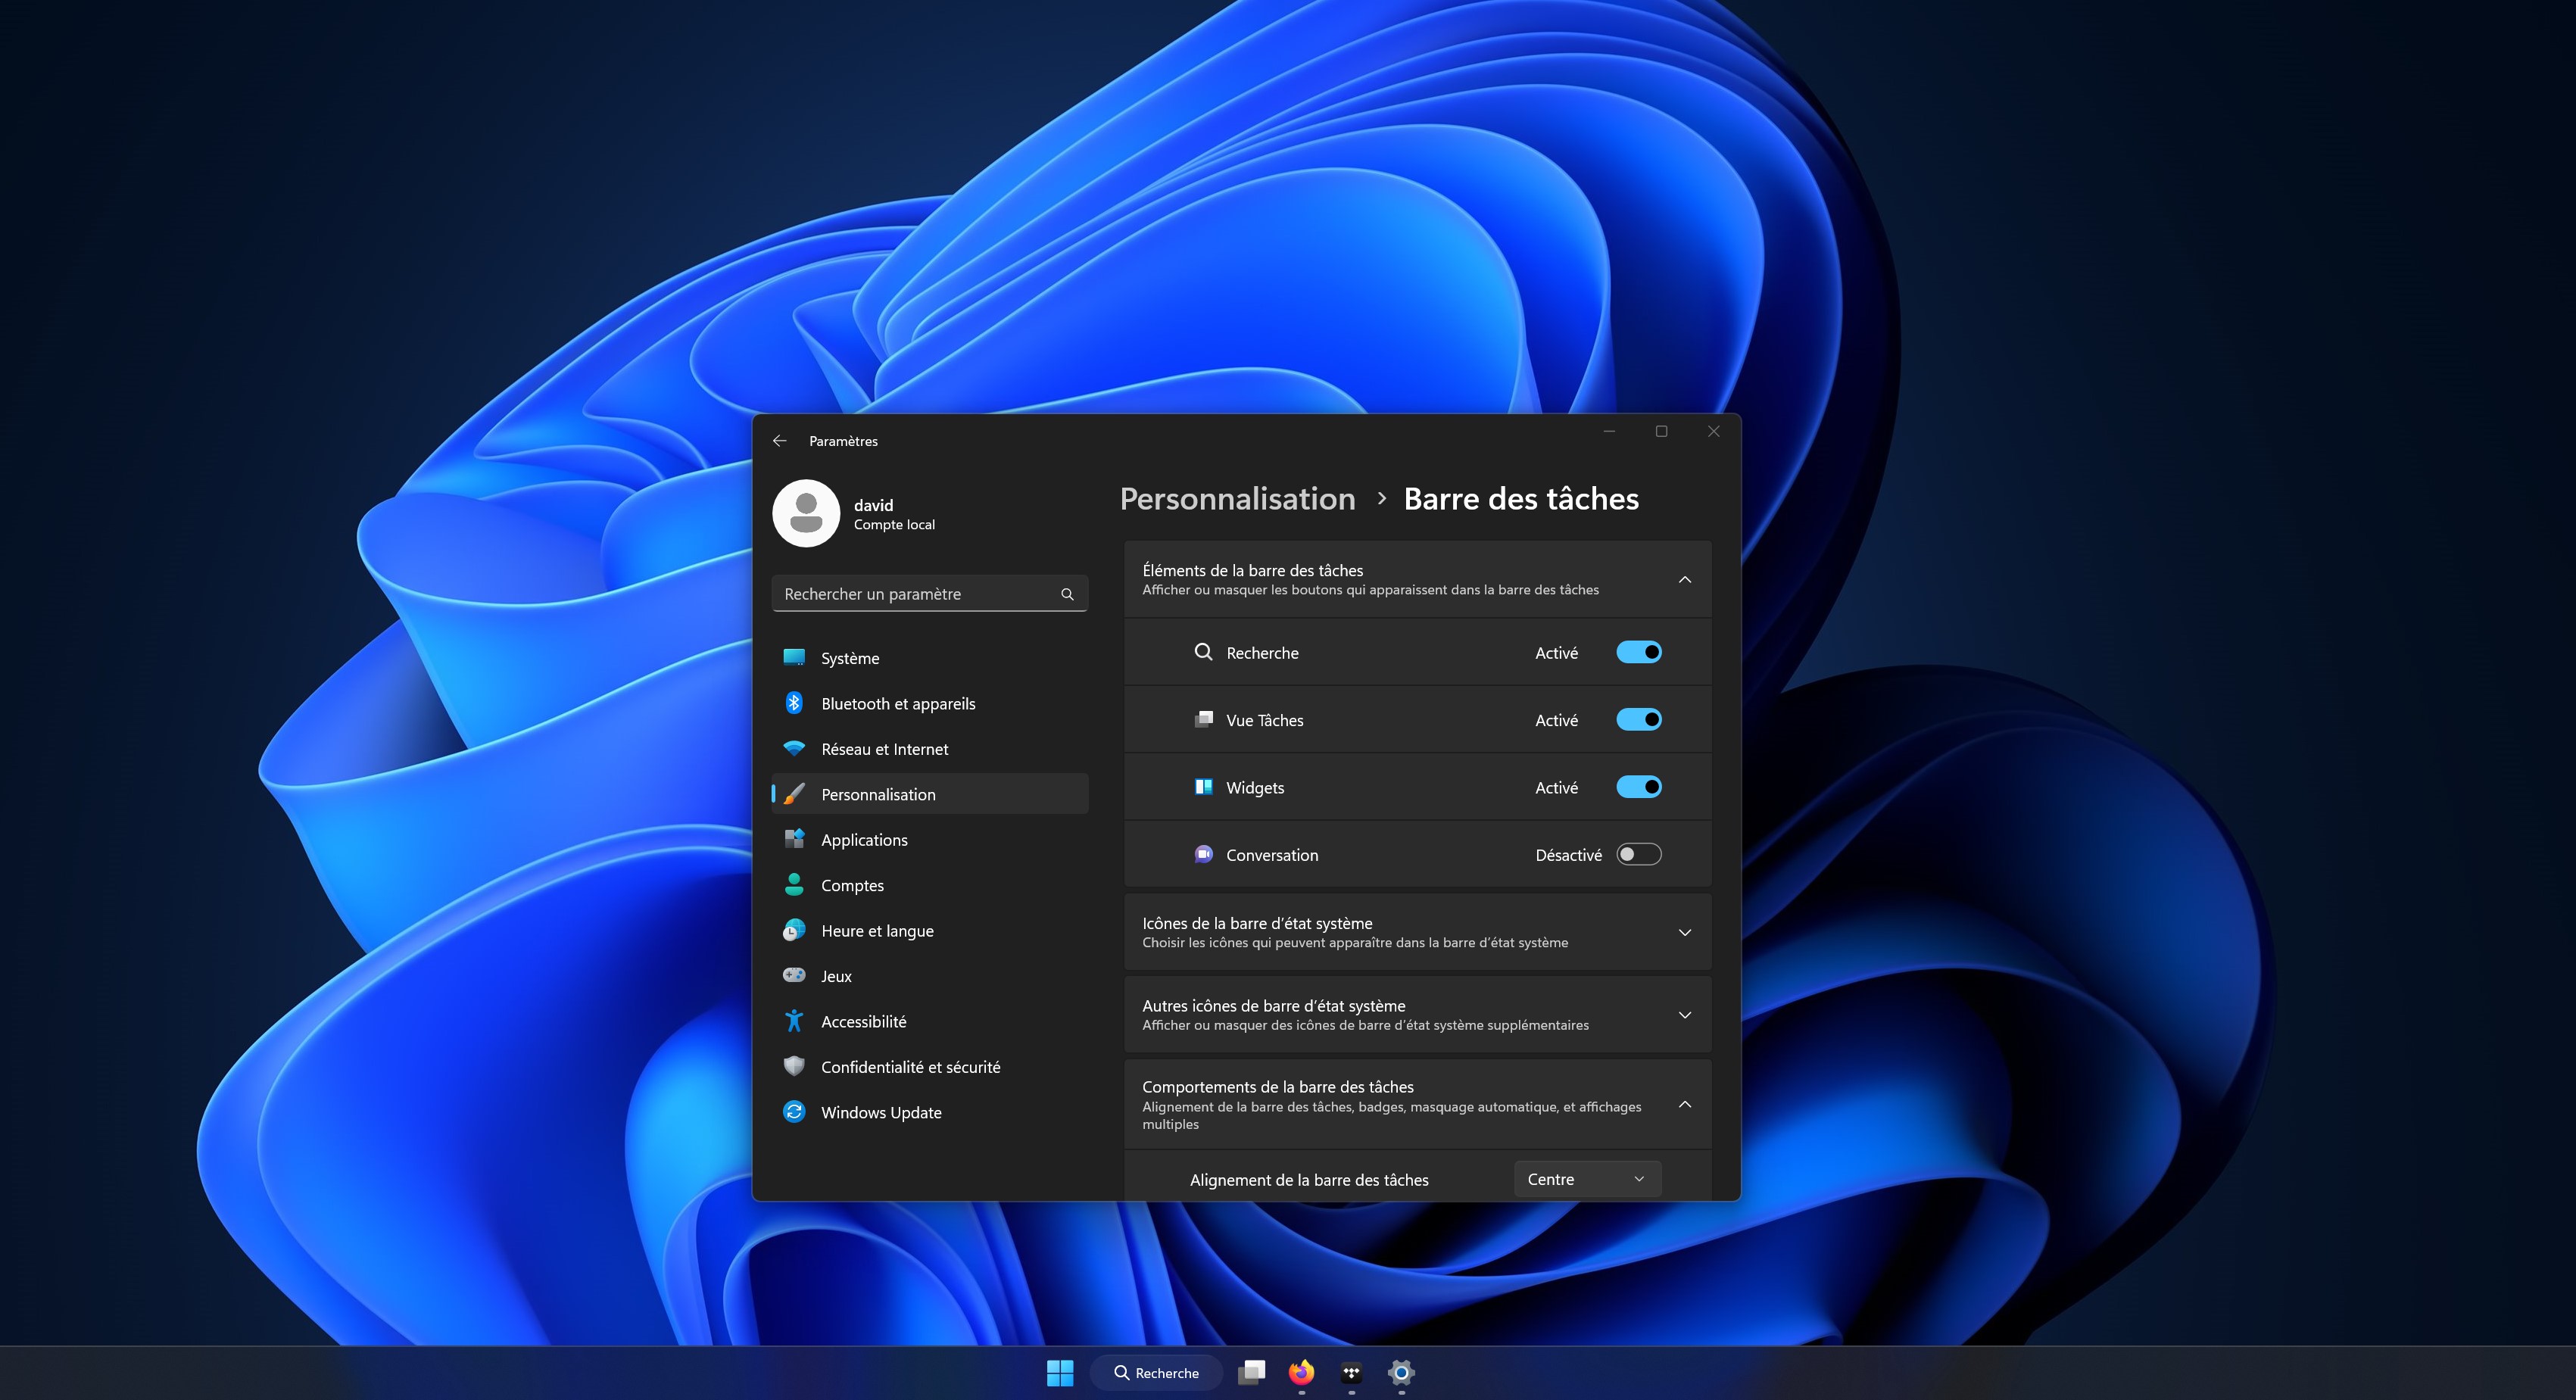Launch Firefox from the taskbar
Screen dimensions: 2576x1400
(x=1301, y=1372)
